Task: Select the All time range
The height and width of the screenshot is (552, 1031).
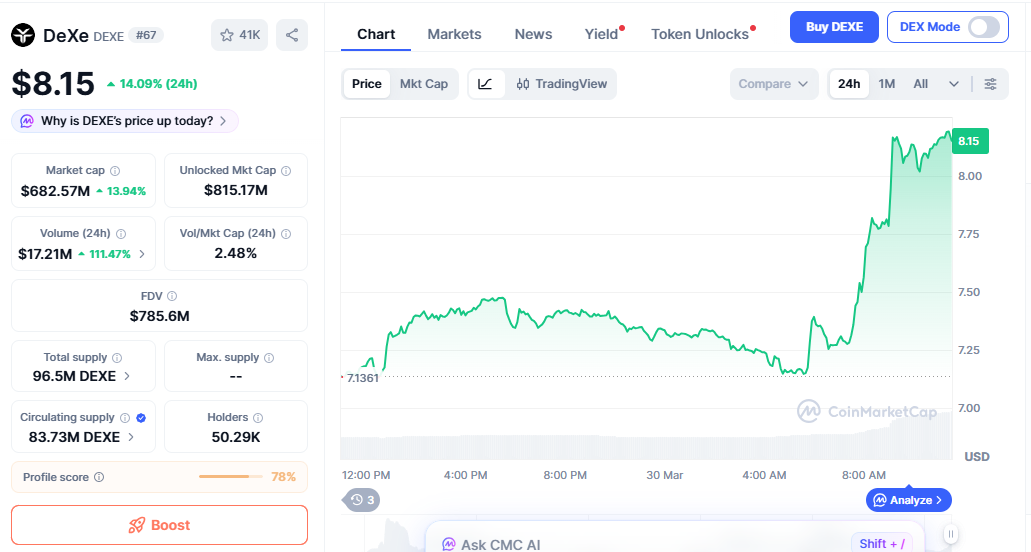Action: (921, 84)
